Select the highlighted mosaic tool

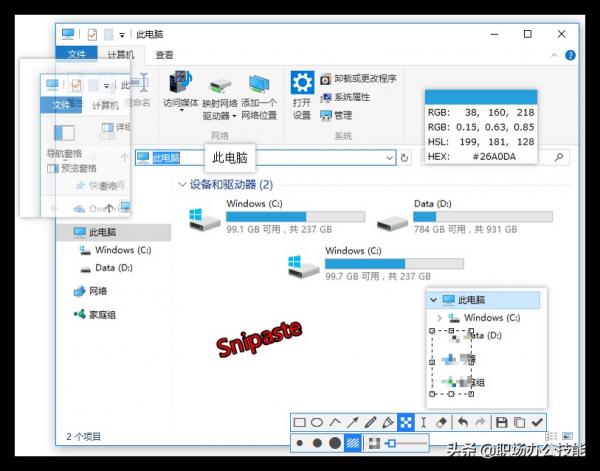click(x=406, y=422)
